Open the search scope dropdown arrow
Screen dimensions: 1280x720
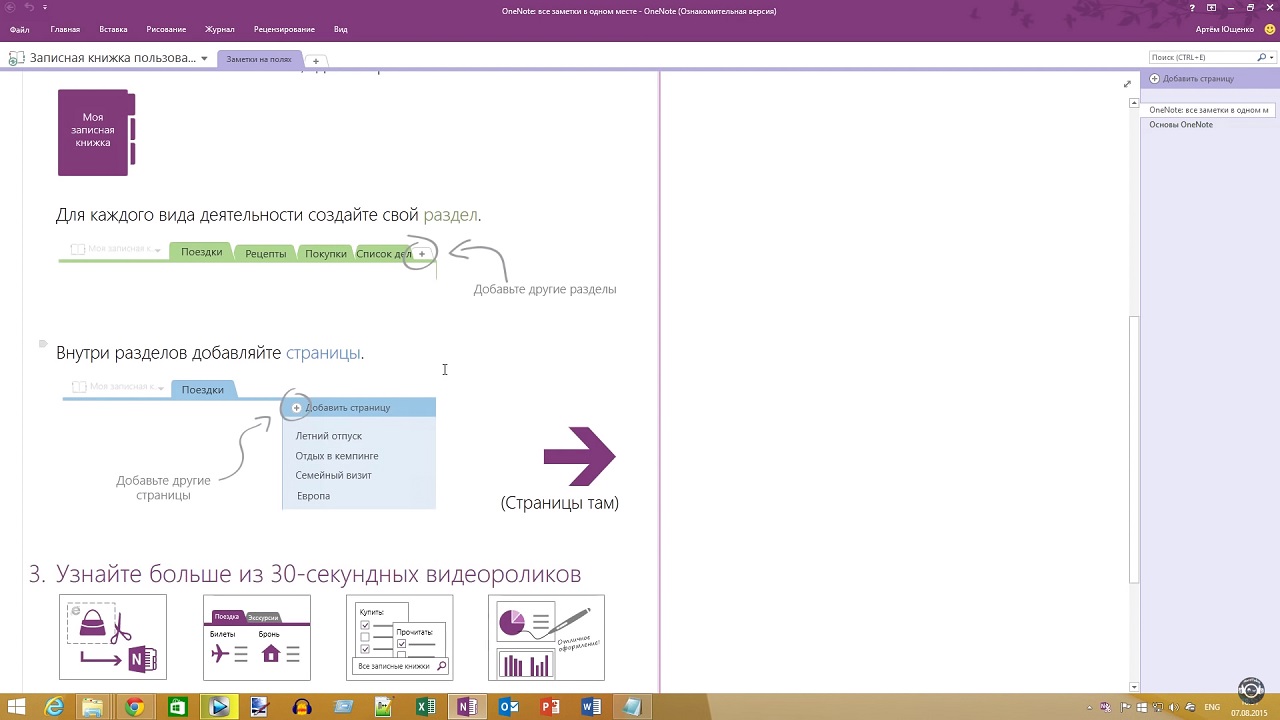tap(1272, 58)
